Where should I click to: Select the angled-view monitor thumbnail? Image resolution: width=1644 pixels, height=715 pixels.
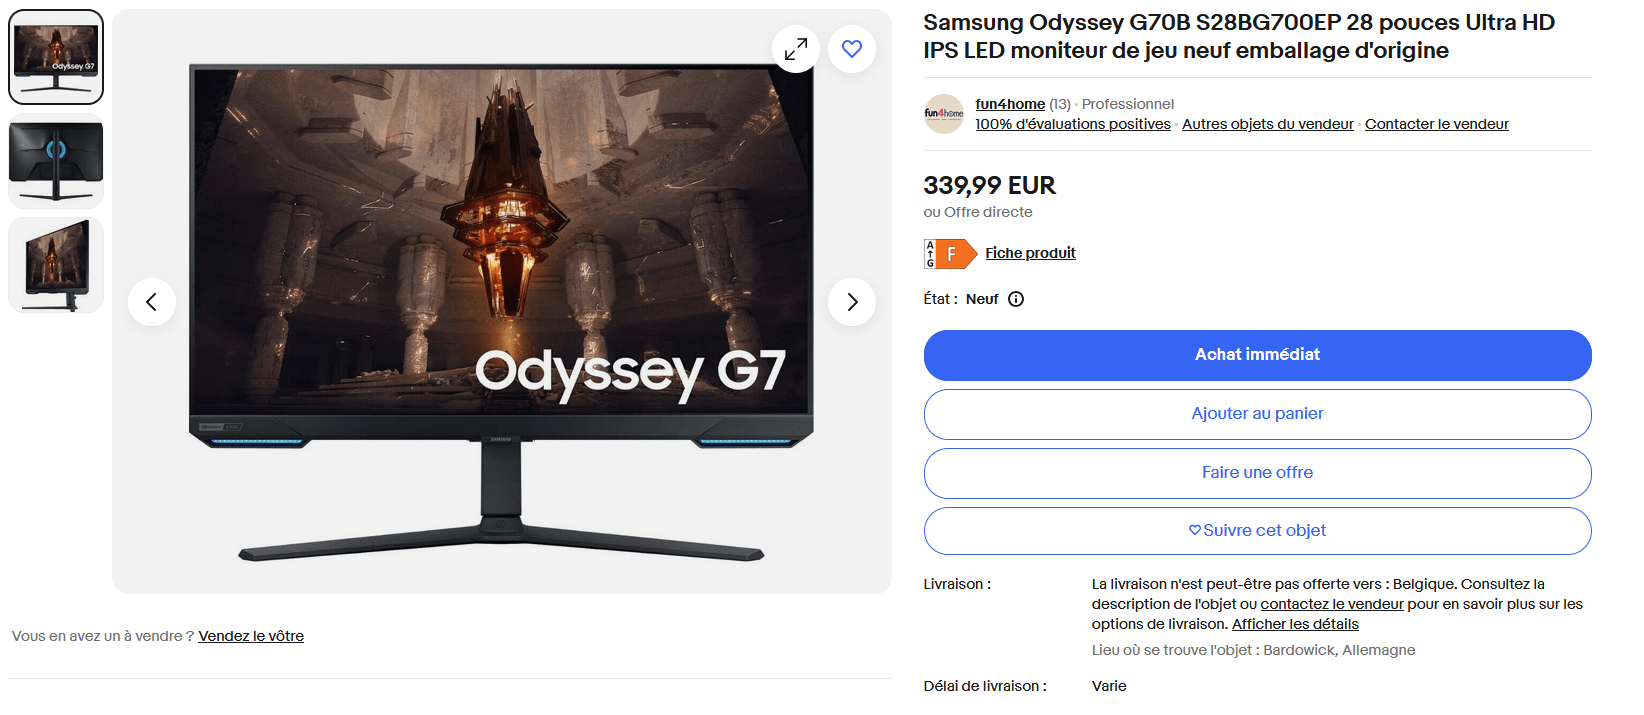point(56,265)
